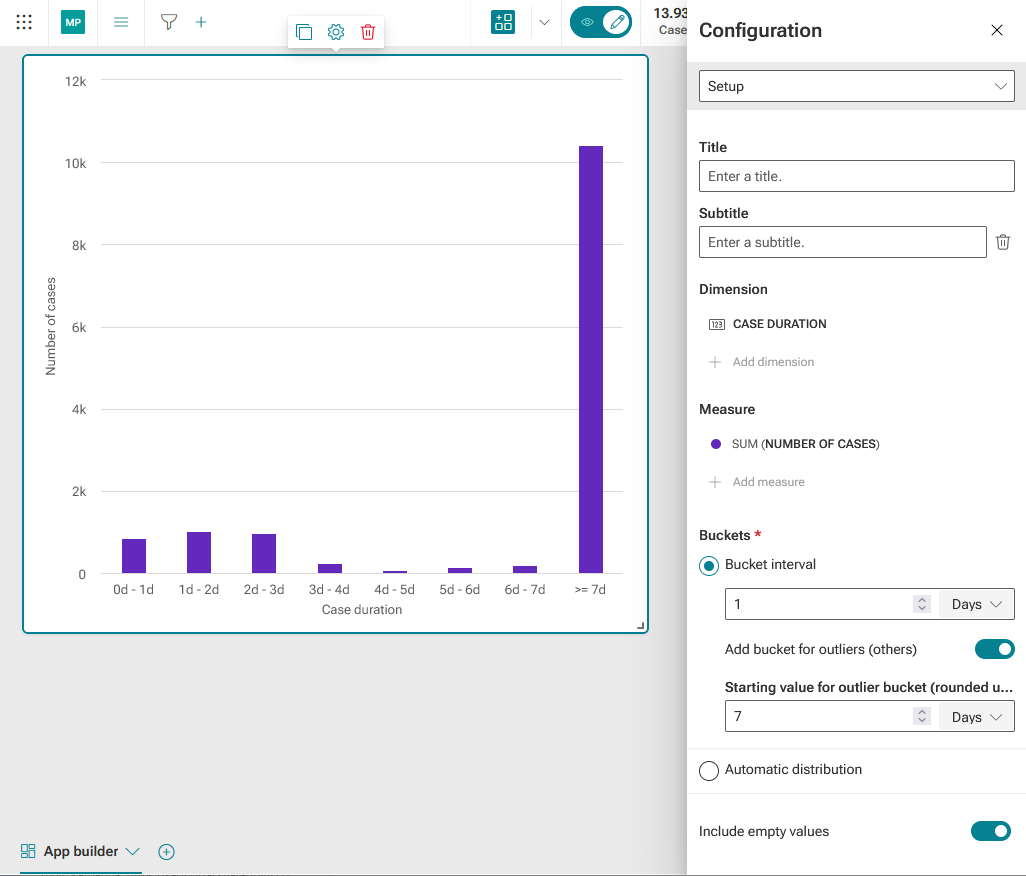1026x876 pixels.
Task: Disable Add bucket for outliers toggle
Action: (x=994, y=649)
